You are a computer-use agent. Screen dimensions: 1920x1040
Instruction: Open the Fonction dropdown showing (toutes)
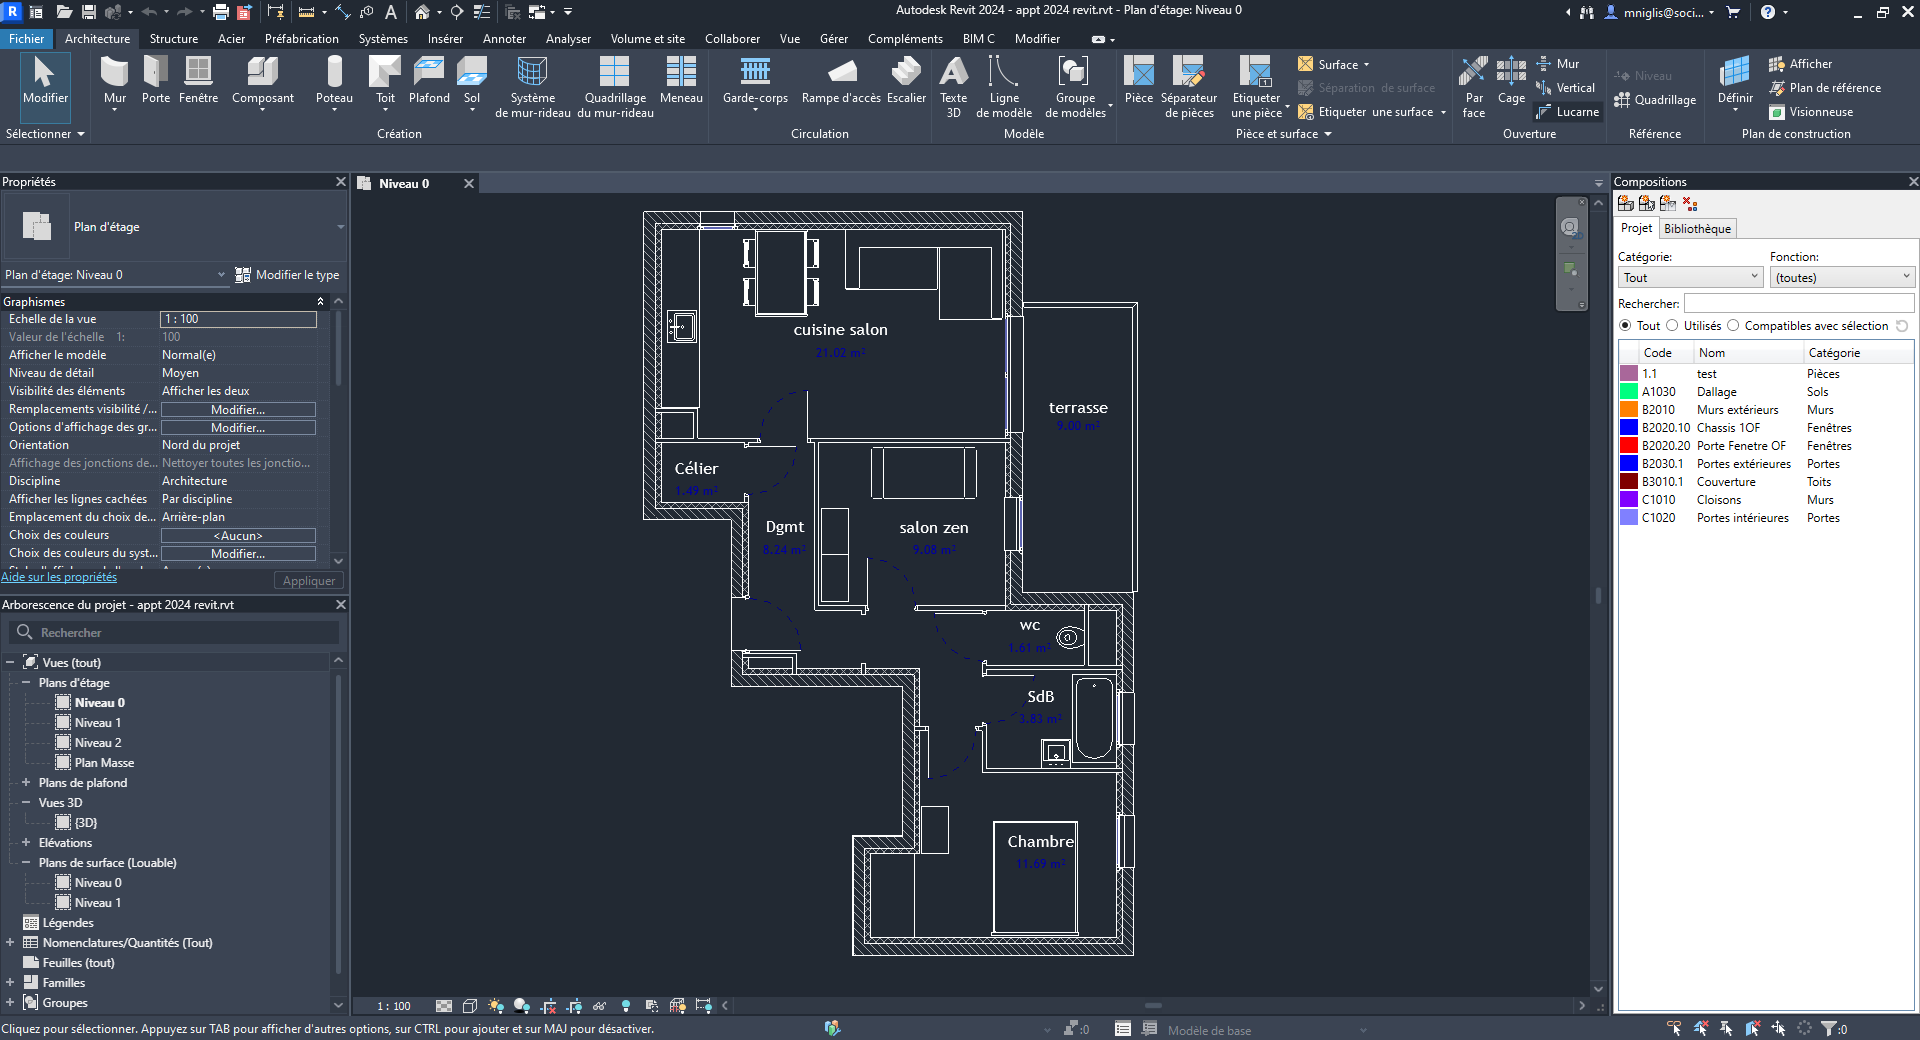pos(1842,277)
